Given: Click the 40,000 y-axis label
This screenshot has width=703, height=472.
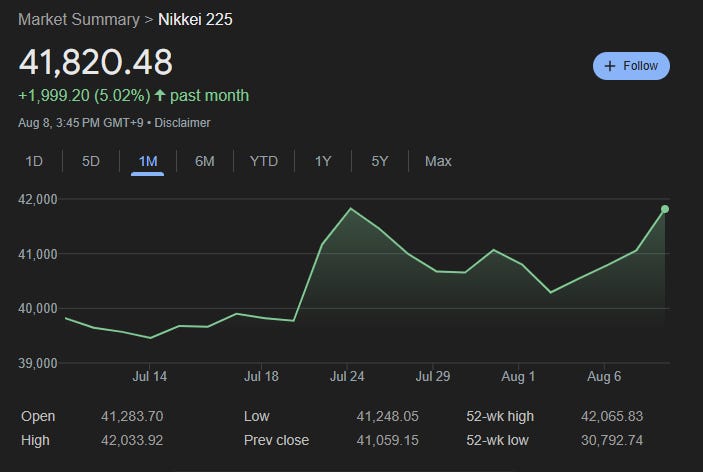Looking at the screenshot, I should pos(38,308).
